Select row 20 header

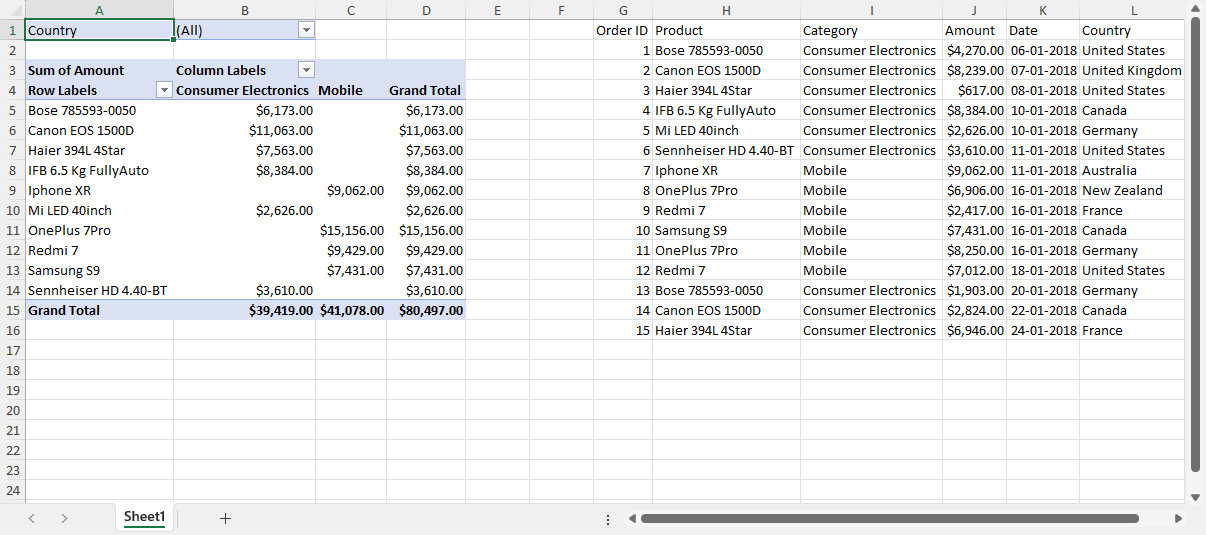(12, 410)
